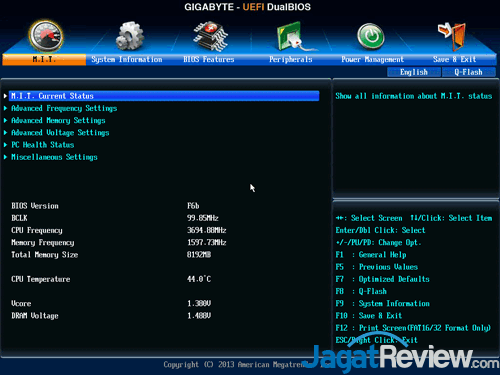Expand arrow beside Advanced Voltage Settings
The height and width of the screenshot is (375, 500).
point(5,133)
